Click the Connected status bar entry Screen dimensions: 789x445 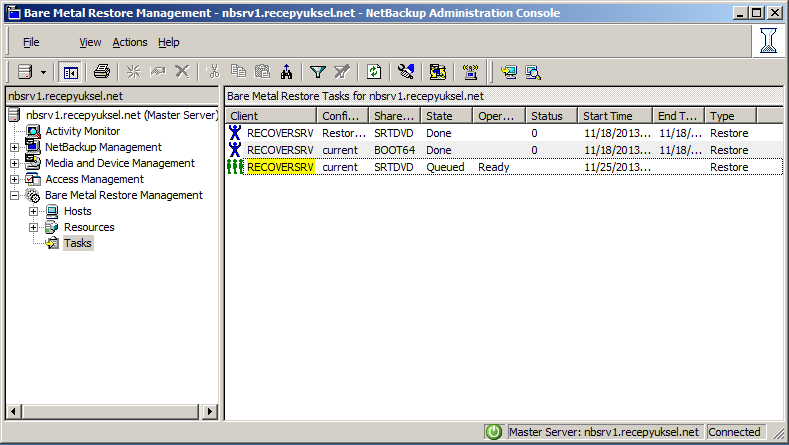pyautogui.click(x=734, y=432)
